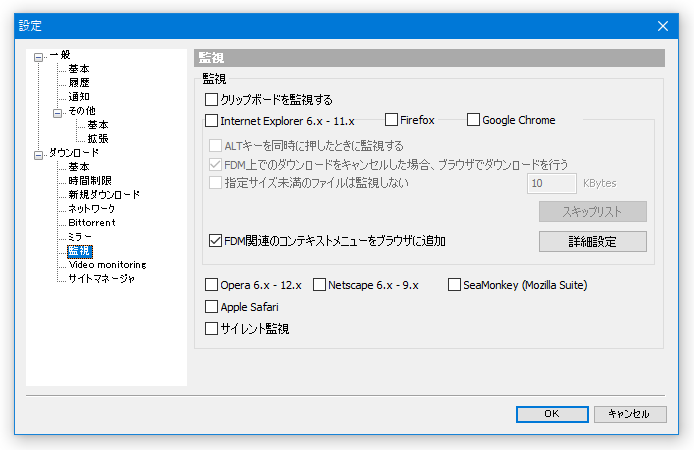694x450 pixels.
Task: Open ネットワーク settings page
Action: pyautogui.click(x=92, y=208)
